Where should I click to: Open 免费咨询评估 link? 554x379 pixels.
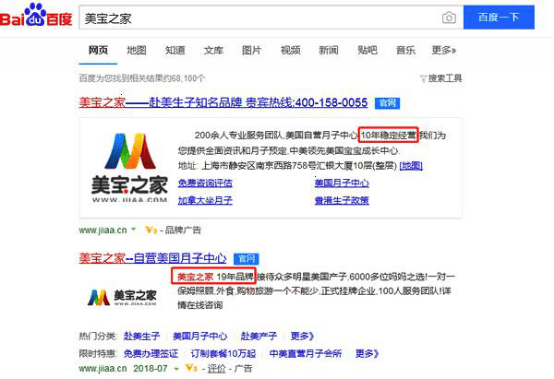(x=205, y=183)
